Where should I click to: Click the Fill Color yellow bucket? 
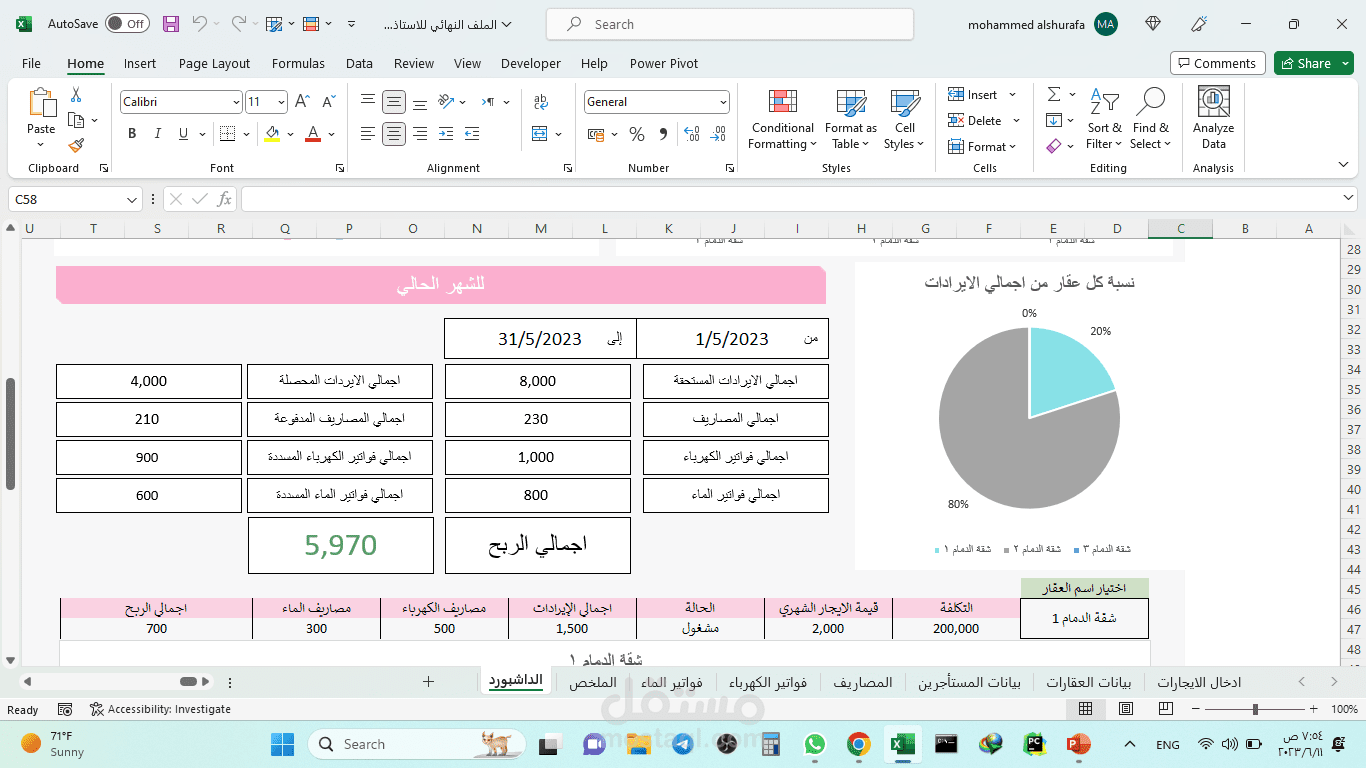272,134
